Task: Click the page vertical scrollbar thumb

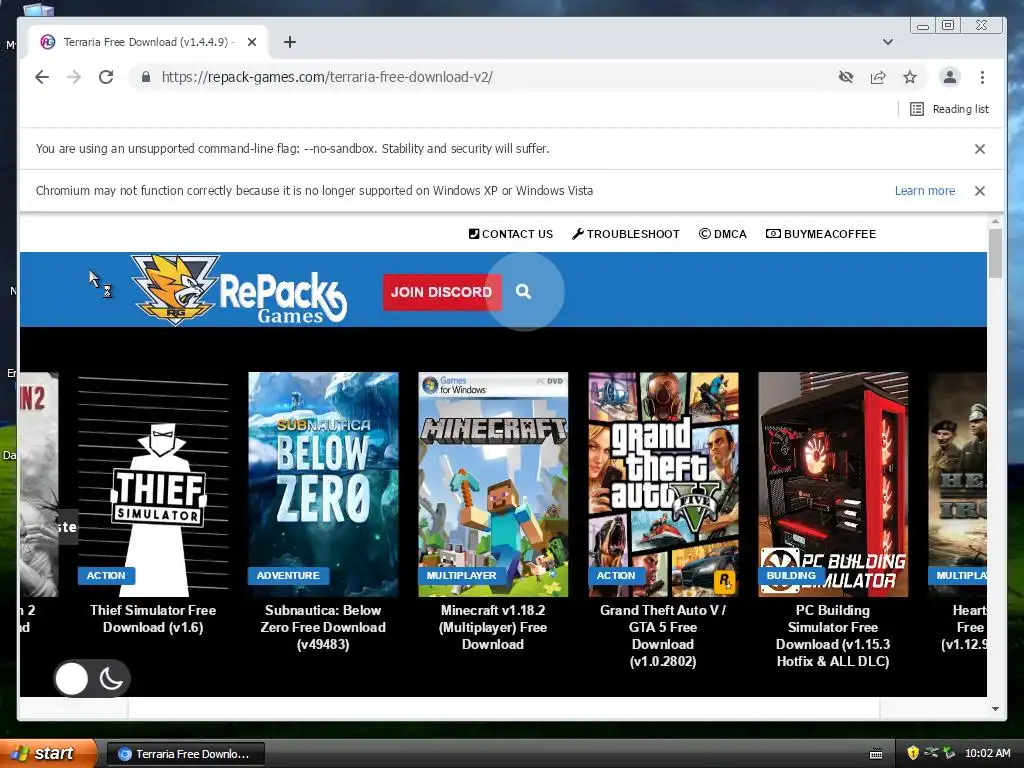Action: pyautogui.click(x=995, y=253)
